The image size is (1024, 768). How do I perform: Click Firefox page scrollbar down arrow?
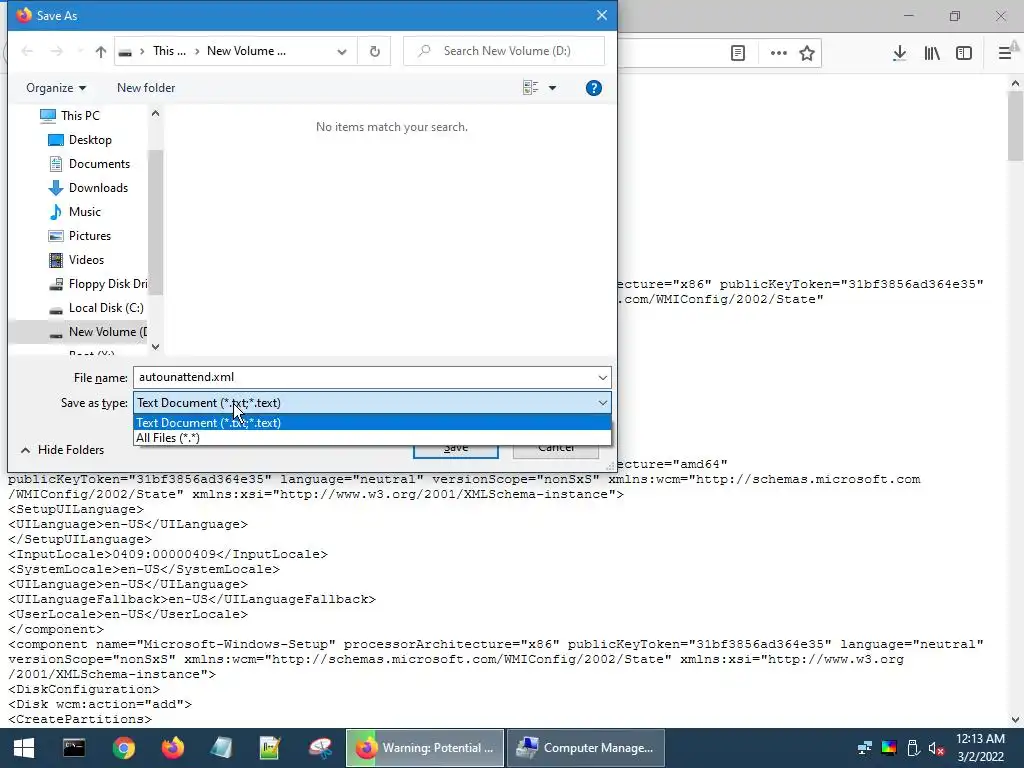1016,720
